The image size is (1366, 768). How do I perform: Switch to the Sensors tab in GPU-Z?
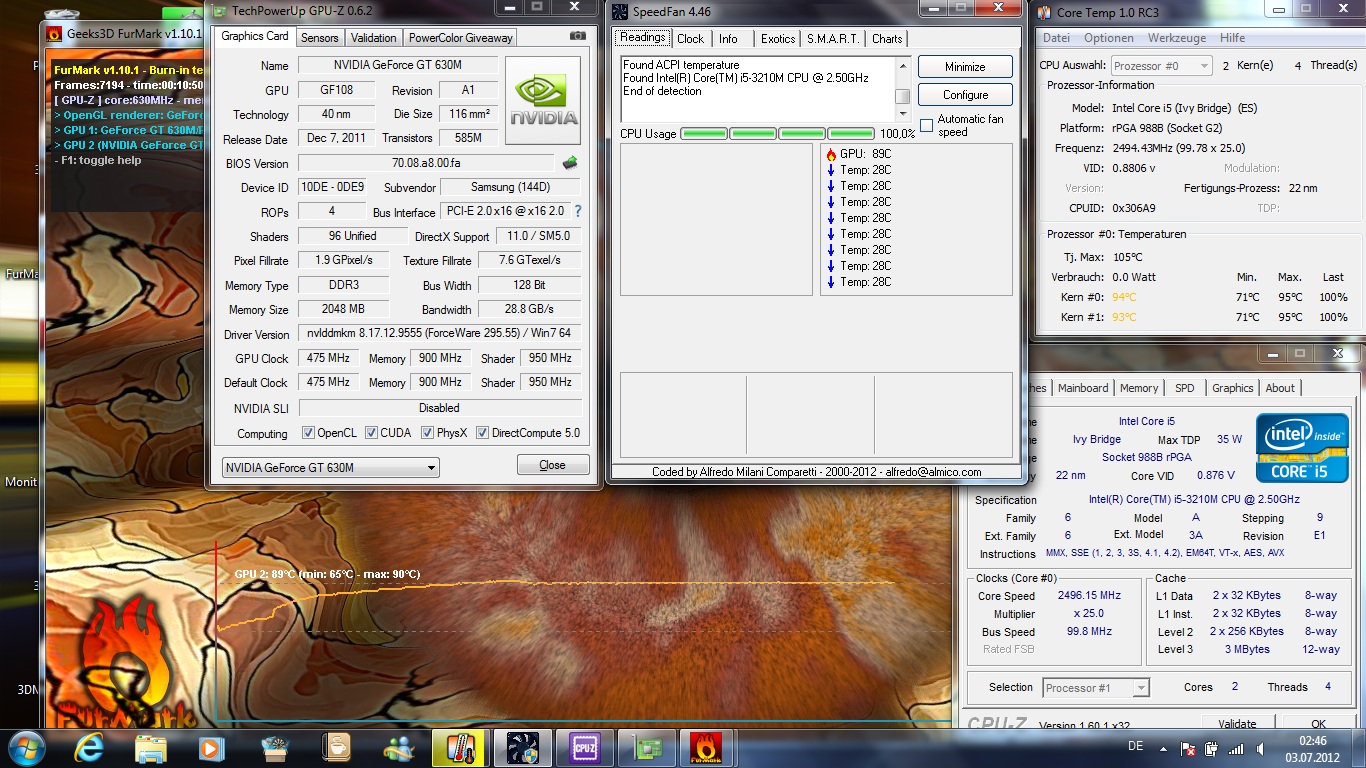click(x=320, y=38)
